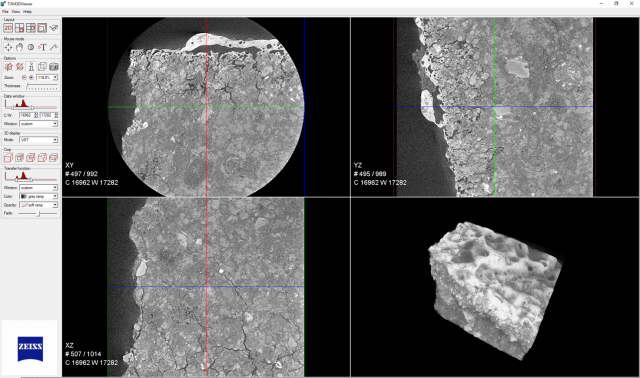Switch to the 2D layout view
Image resolution: width=640 pixels, height=378 pixels.
coord(8,28)
